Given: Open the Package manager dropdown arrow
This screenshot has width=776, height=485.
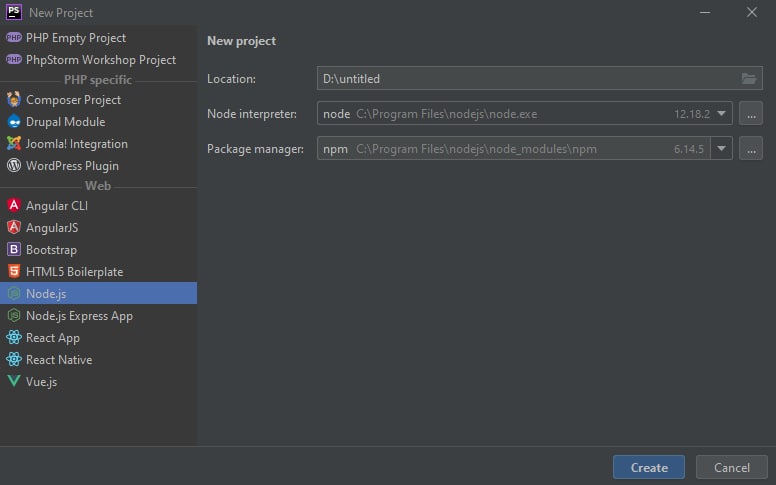Looking at the screenshot, I should click(722, 148).
